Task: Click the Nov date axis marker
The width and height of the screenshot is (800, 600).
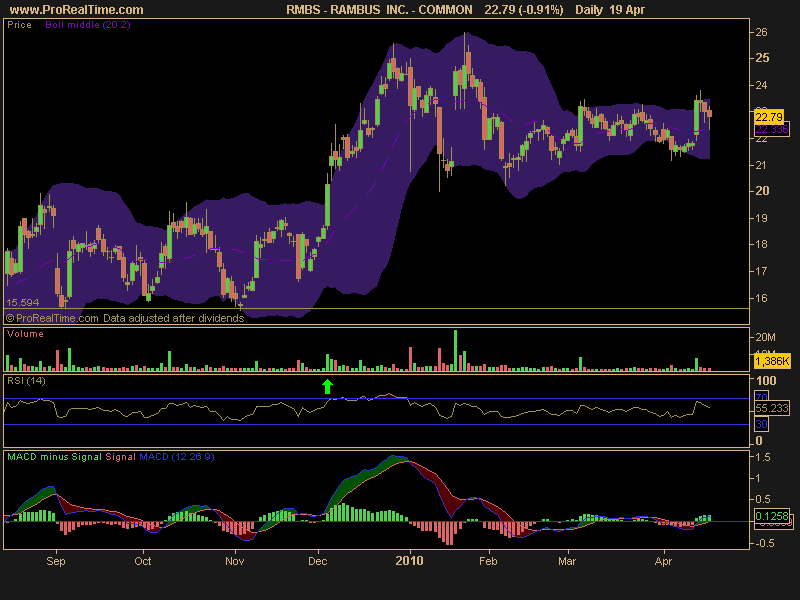Action: 235,561
